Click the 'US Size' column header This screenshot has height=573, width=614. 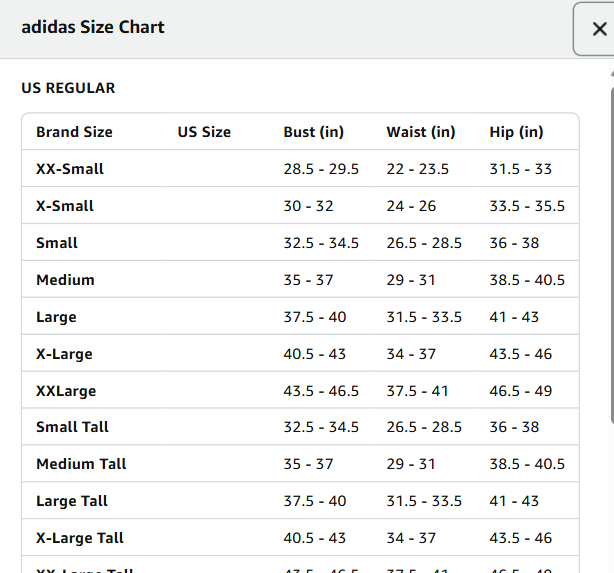coord(204,132)
